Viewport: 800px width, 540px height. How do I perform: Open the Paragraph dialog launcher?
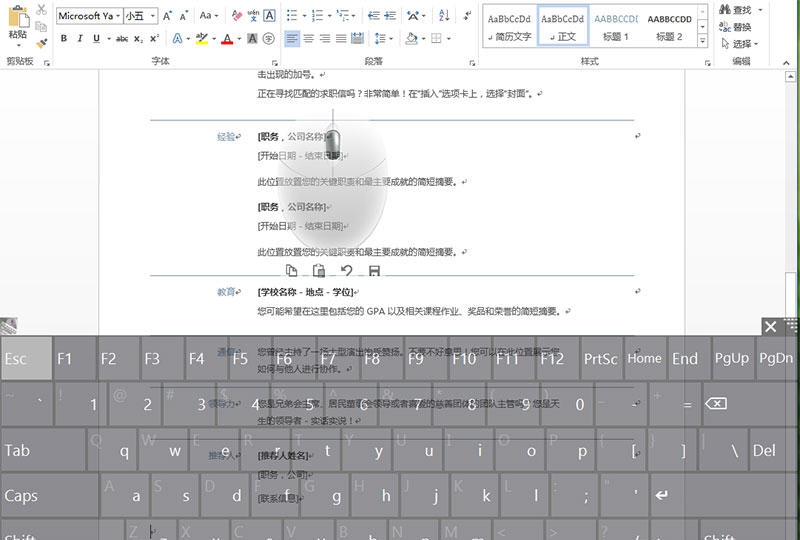(x=472, y=63)
